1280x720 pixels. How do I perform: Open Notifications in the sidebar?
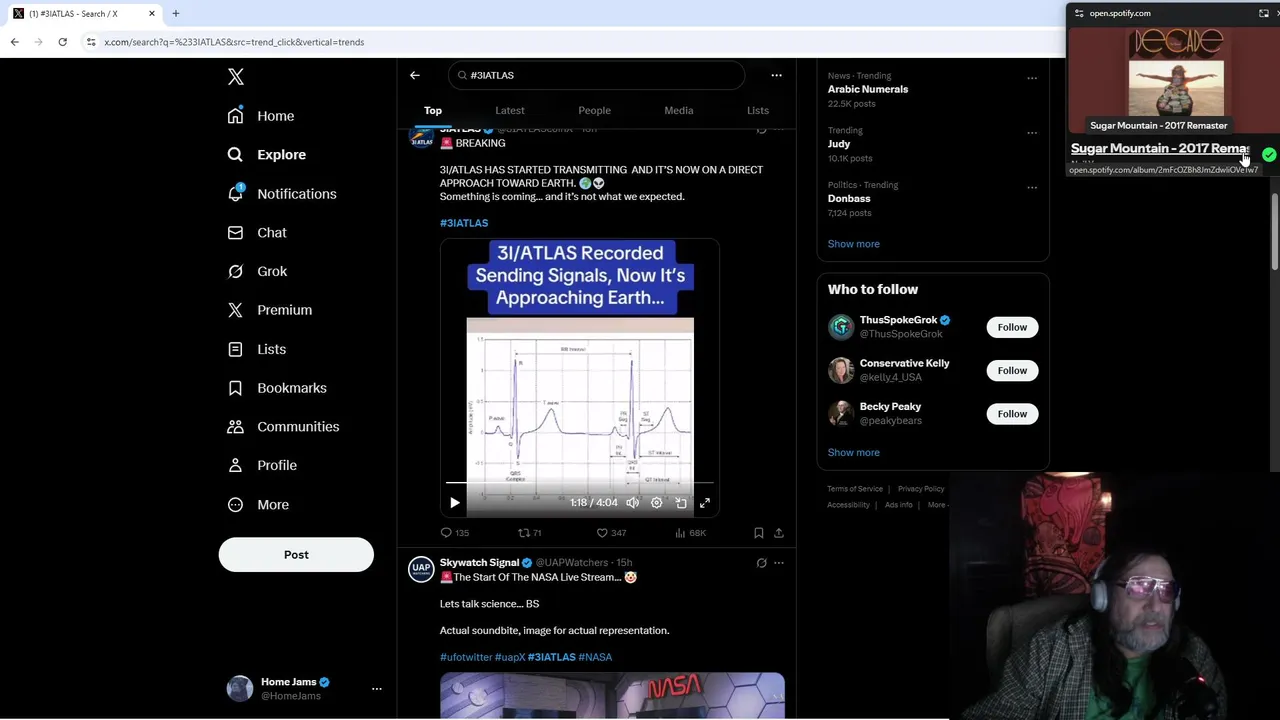[x=282, y=194]
